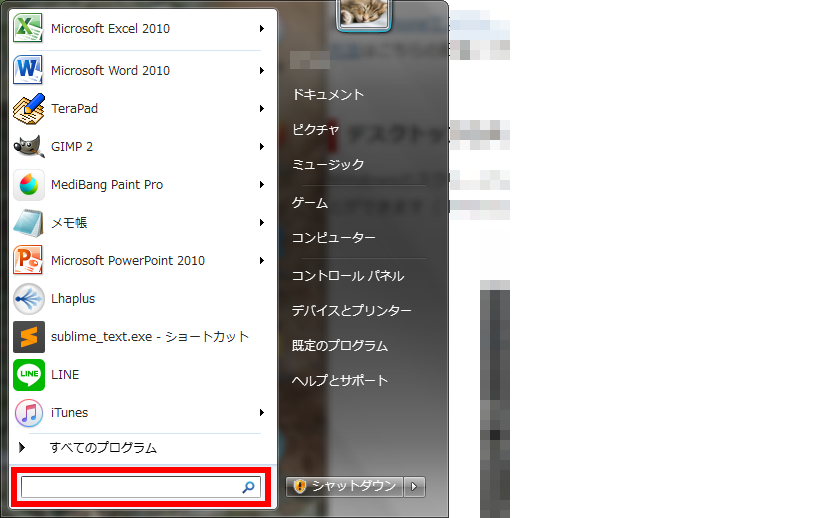Viewport: 819px width, 518px height.
Task: Launch LINE from its green icon
Action: [x=29, y=375]
